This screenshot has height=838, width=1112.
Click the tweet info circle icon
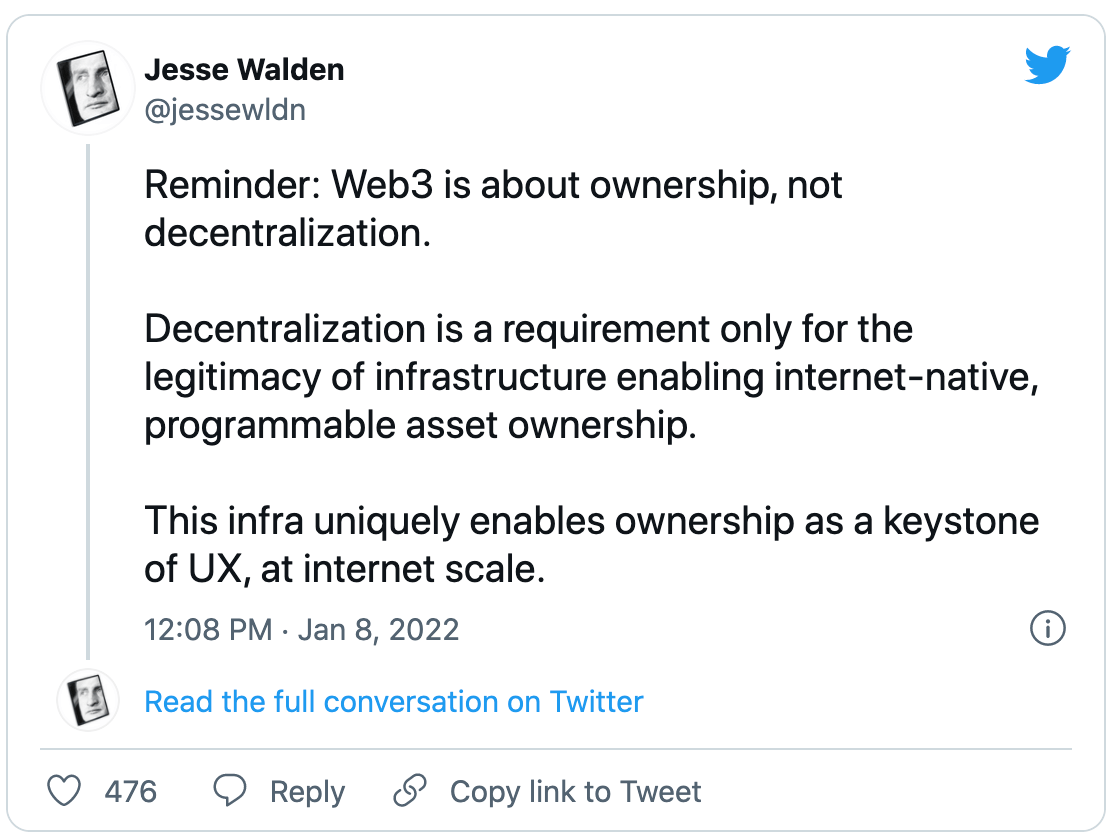pyautogui.click(x=1047, y=629)
